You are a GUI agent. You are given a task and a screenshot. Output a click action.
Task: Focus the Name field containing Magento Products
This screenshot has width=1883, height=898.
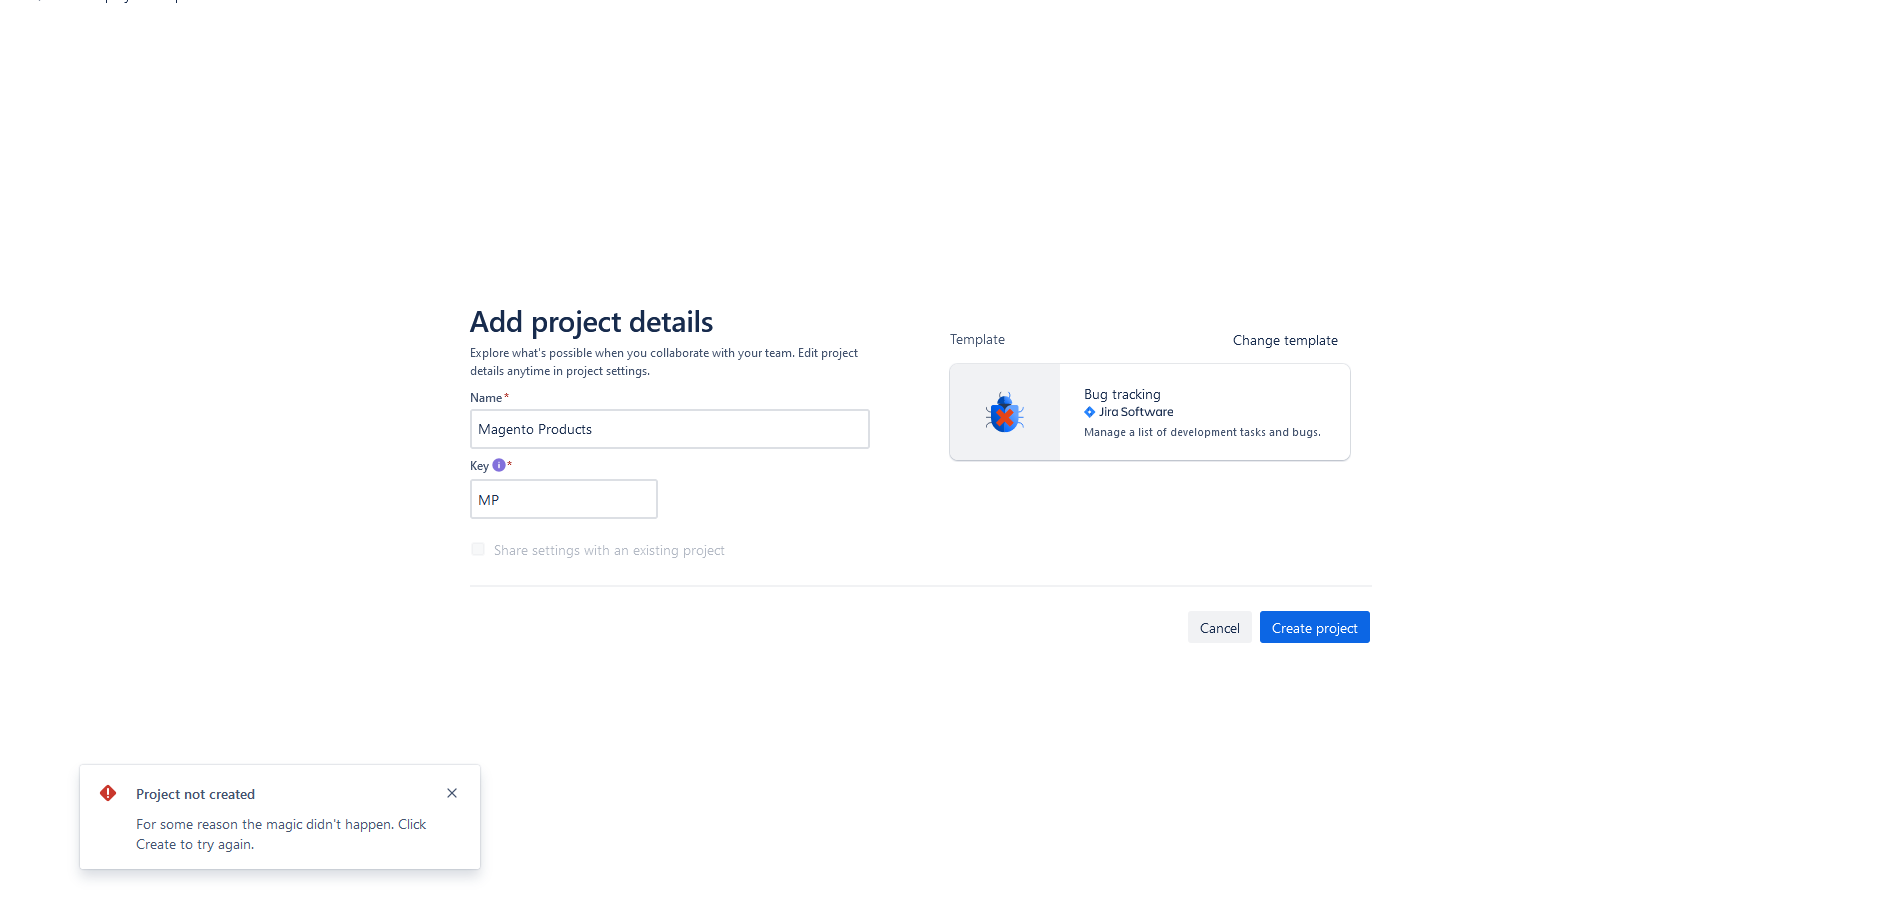pyautogui.click(x=670, y=429)
